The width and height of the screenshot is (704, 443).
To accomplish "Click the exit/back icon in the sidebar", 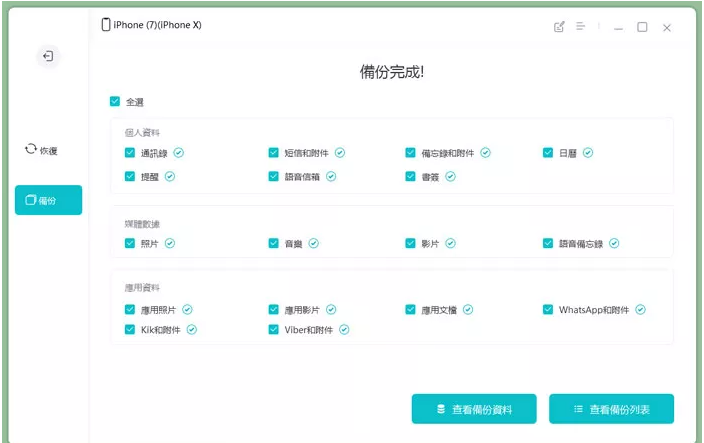I will click(48, 56).
